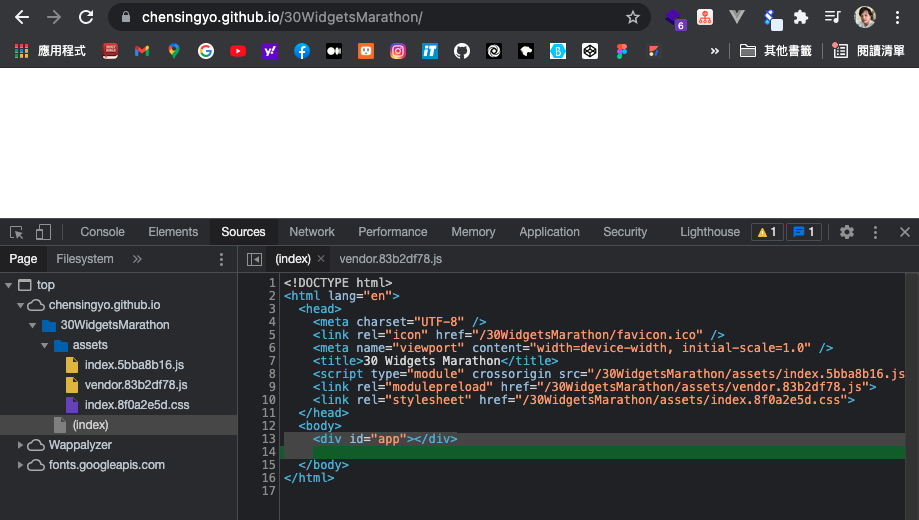This screenshot has height=520, width=919.
Task: Open the Yahoo bookmark
Action: pos(270,51)
